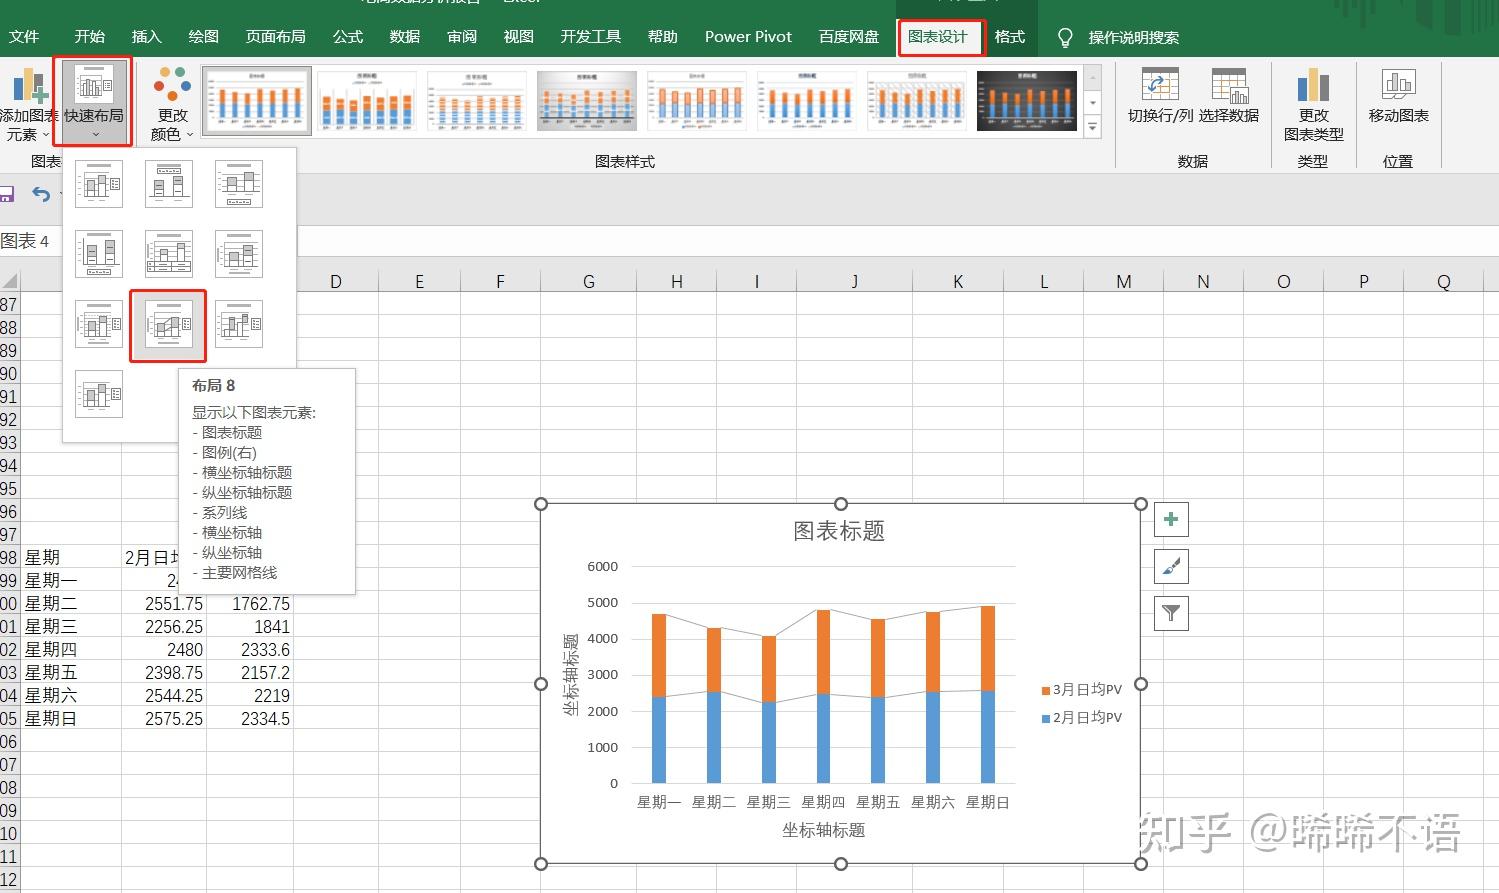Click the undo arrow in quick access toolbar
Viewport: 1499px width, 893px height.
[41, 194]
